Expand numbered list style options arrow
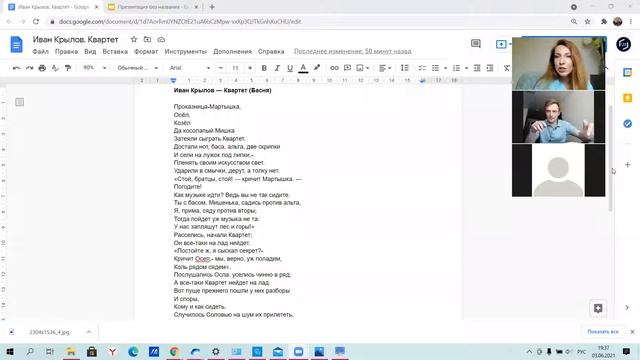The width and height of the screenshot is (640, 360). [467, 68]
